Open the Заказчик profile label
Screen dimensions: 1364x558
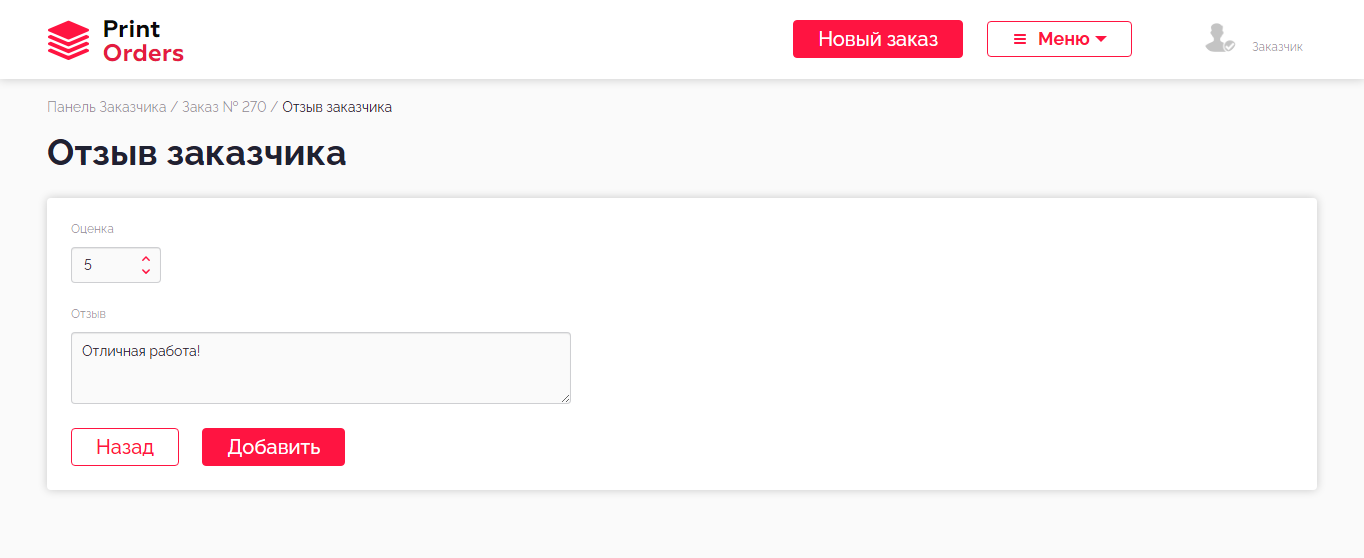(x=1277, y=47)
